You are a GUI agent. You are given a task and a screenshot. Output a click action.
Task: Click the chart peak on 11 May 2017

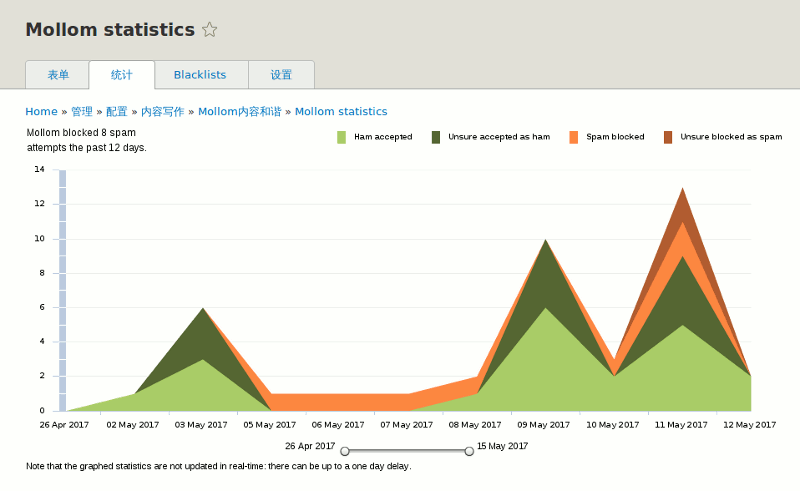click(x=682, y=190)
